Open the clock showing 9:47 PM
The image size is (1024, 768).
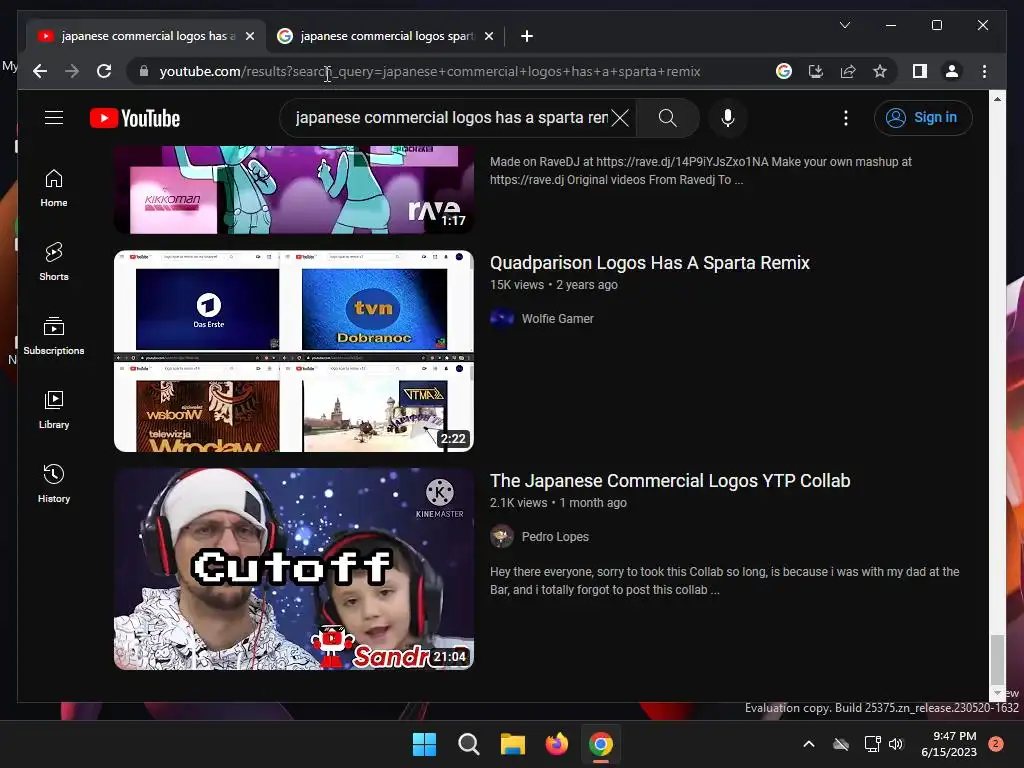click(949, 744)
